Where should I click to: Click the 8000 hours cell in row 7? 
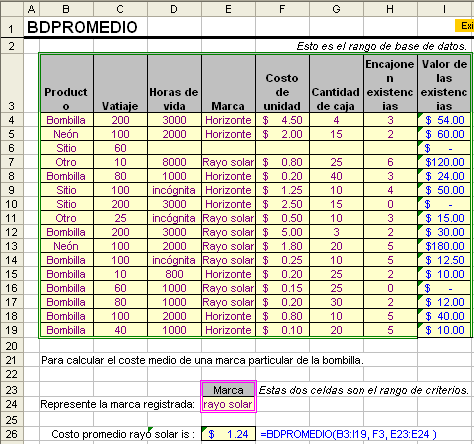[174, 162]
